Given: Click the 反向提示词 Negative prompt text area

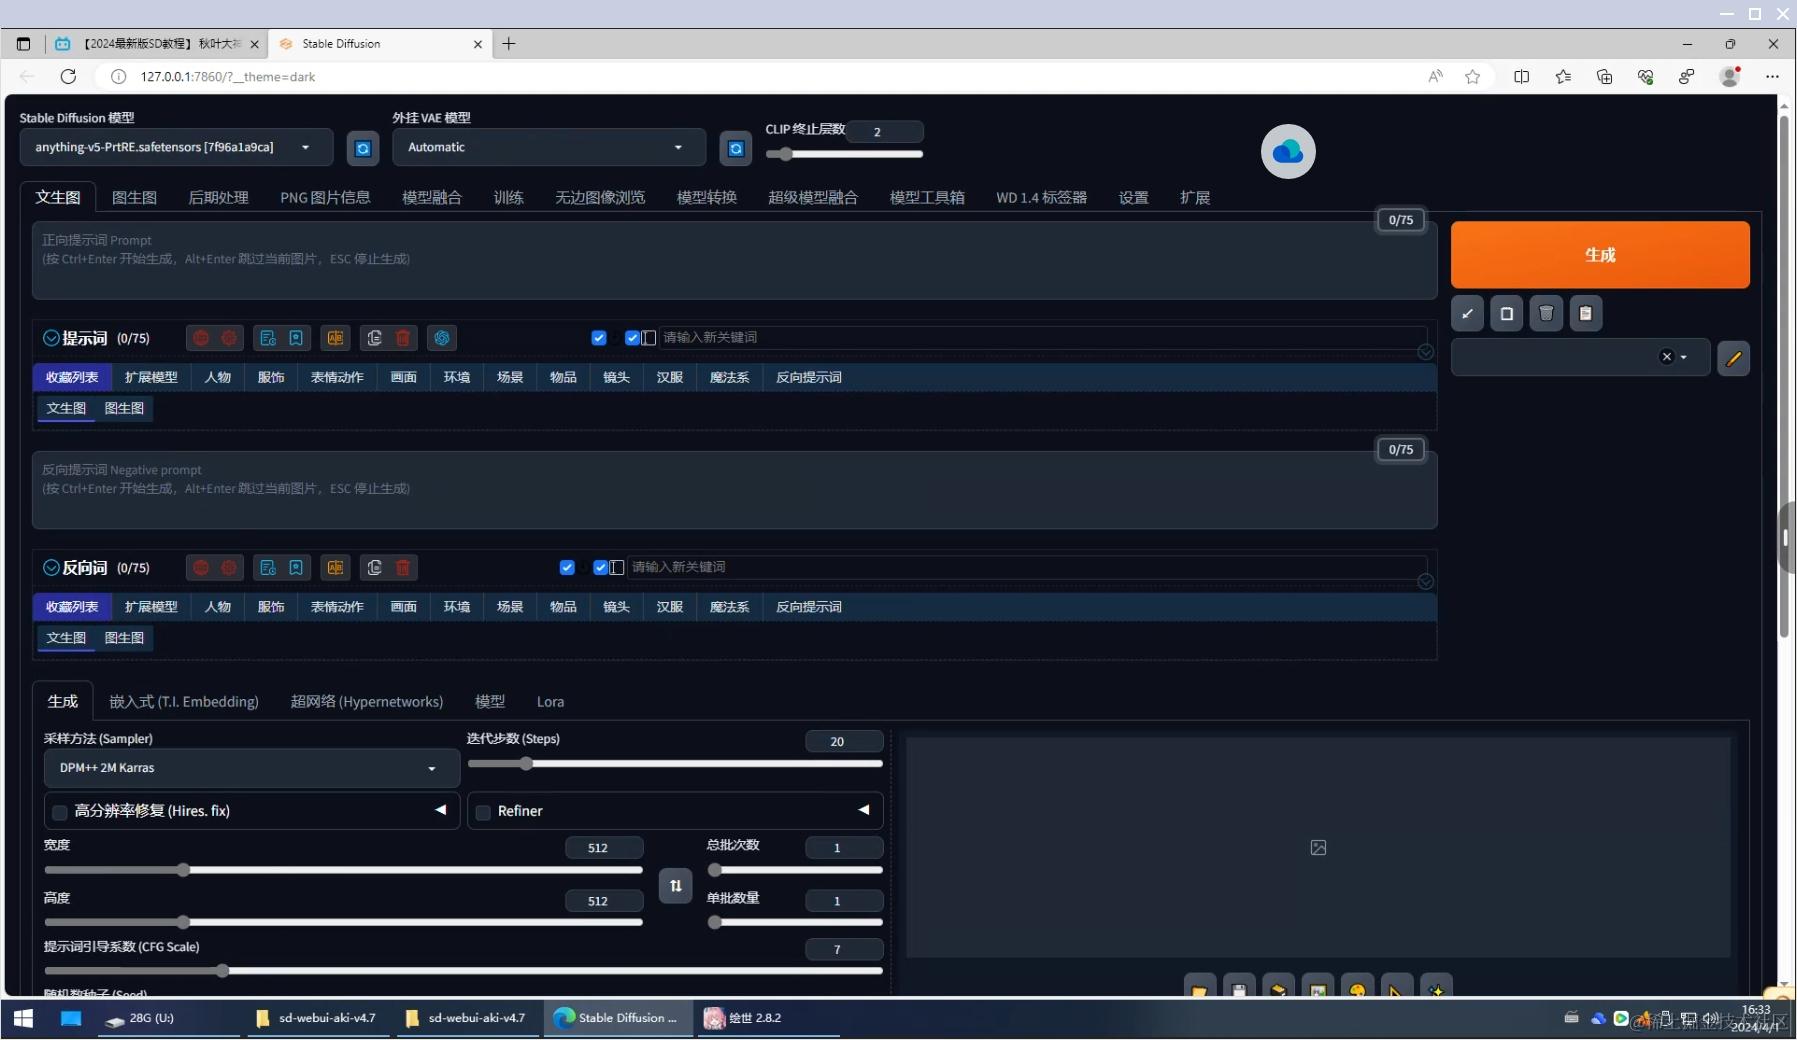Looking at the screenshot, I should (x=735, y=490).
